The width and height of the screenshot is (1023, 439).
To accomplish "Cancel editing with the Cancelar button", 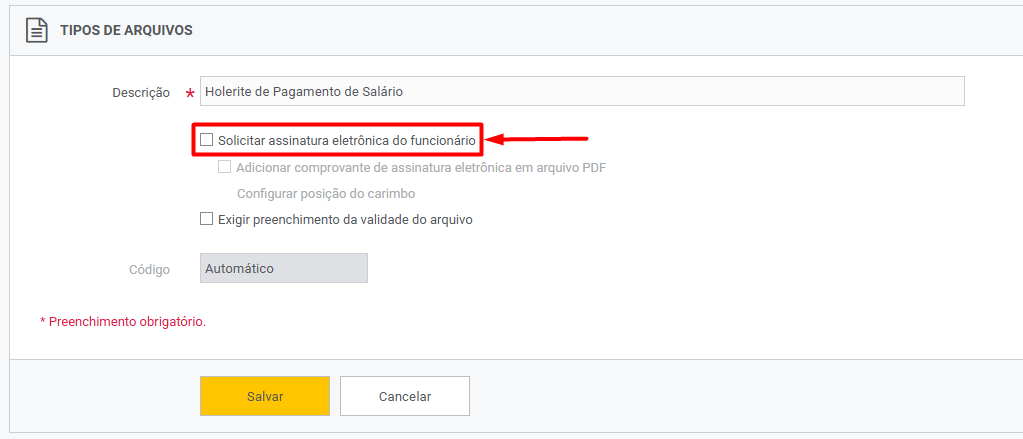I will pyautogui.click(x=405, y=396).
